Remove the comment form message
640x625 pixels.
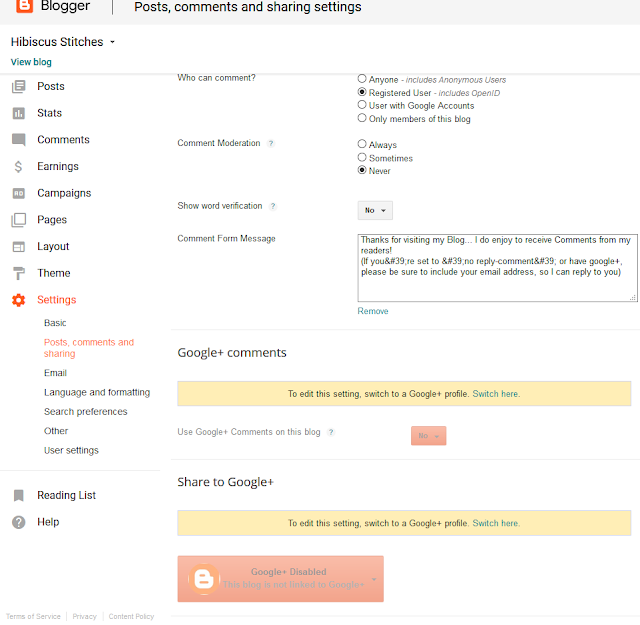(373, 311)
